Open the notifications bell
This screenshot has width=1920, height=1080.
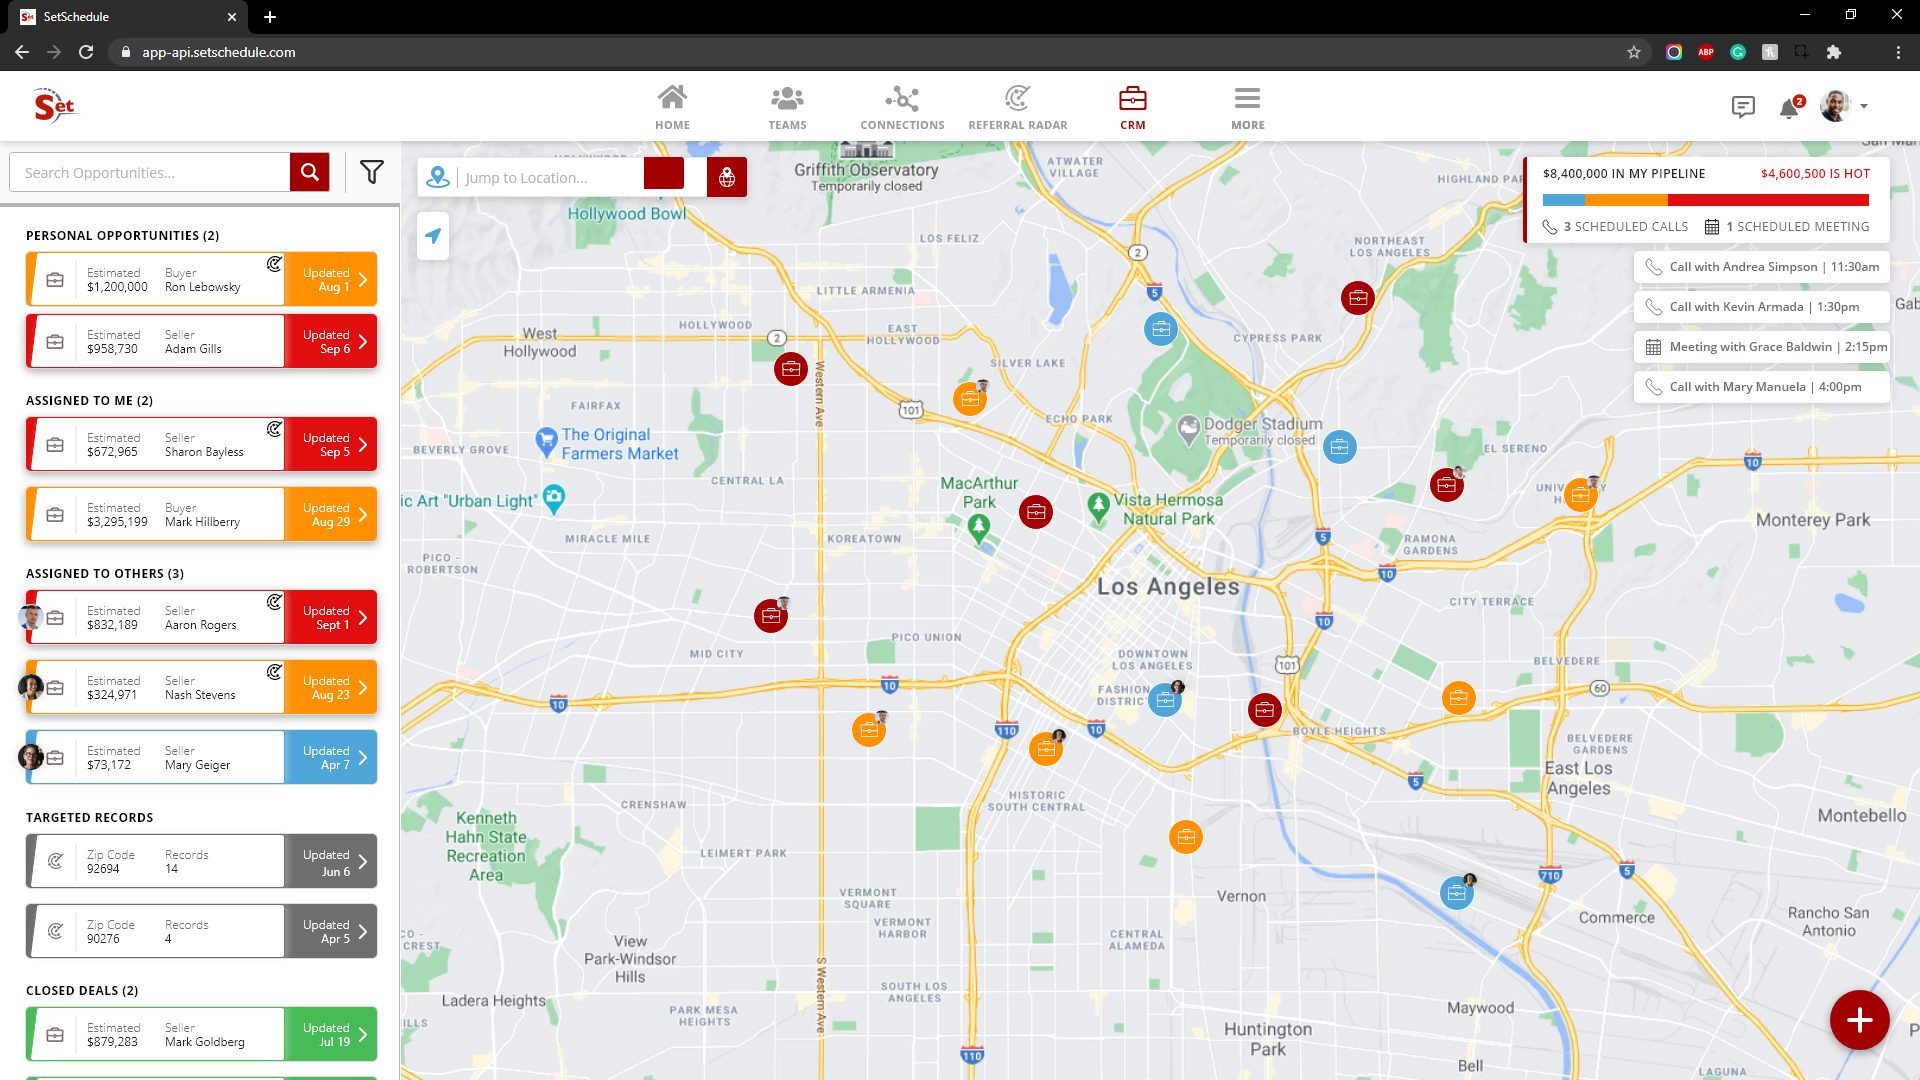pos(1789,108)
